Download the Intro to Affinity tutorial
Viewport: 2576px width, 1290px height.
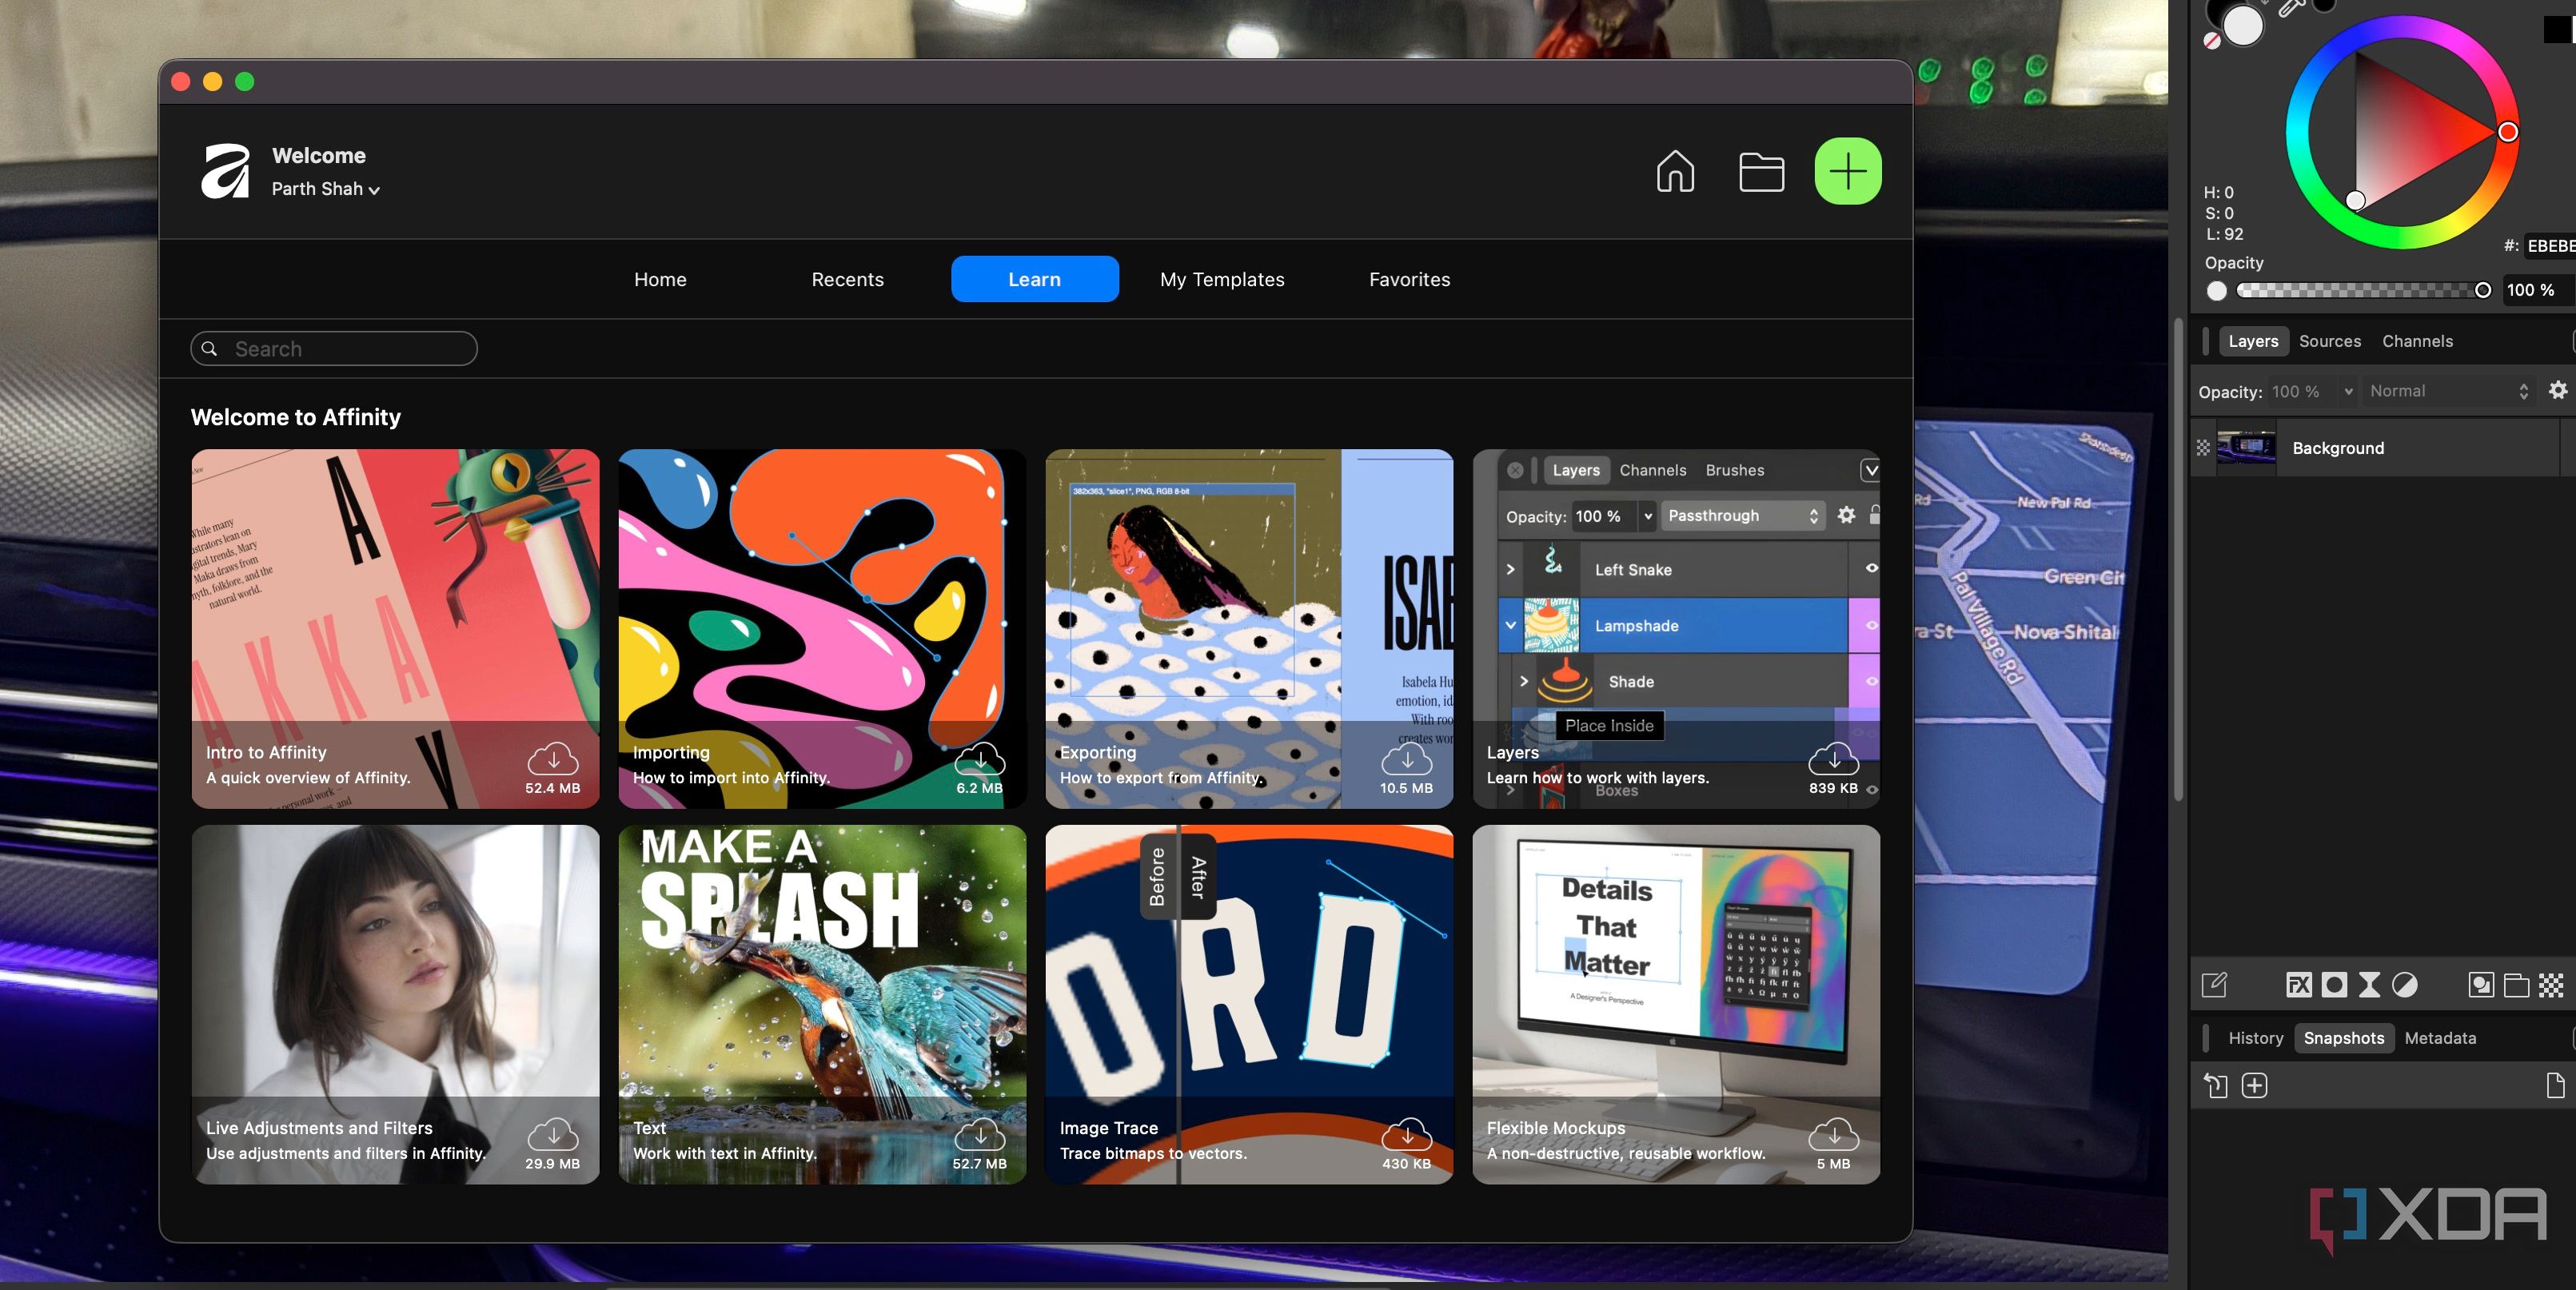coord(553,758)
